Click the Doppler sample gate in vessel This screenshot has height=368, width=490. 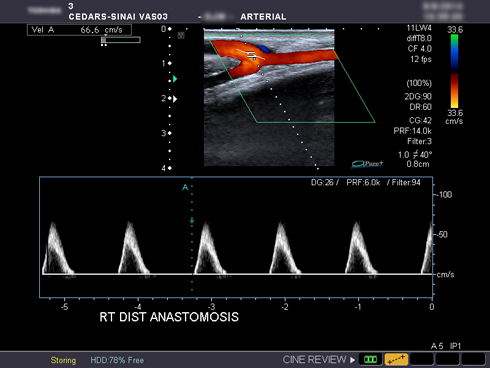click(x=251, y=54)
